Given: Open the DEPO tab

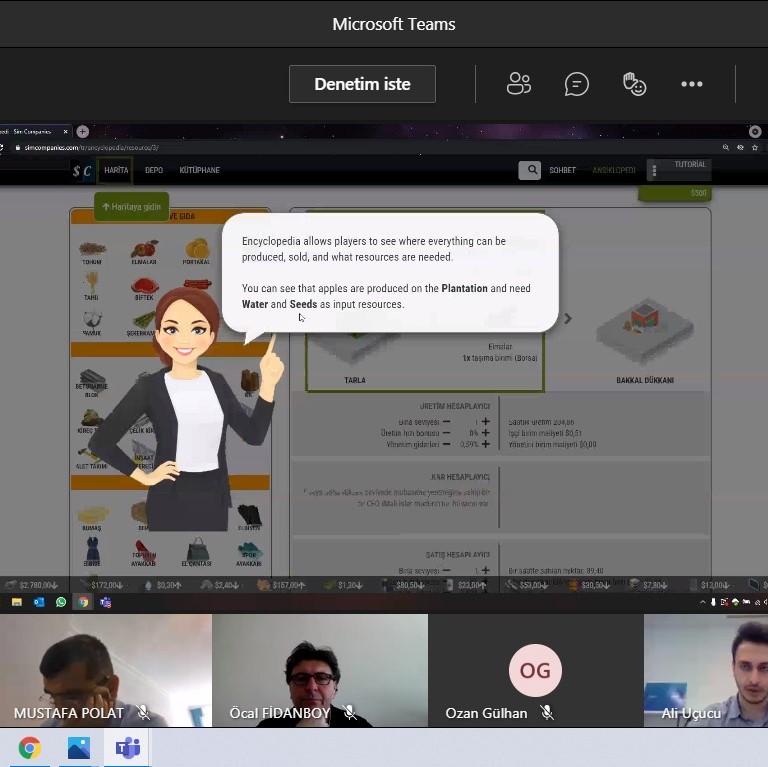Looking at the screenshot, I should [x=154, y=170].
